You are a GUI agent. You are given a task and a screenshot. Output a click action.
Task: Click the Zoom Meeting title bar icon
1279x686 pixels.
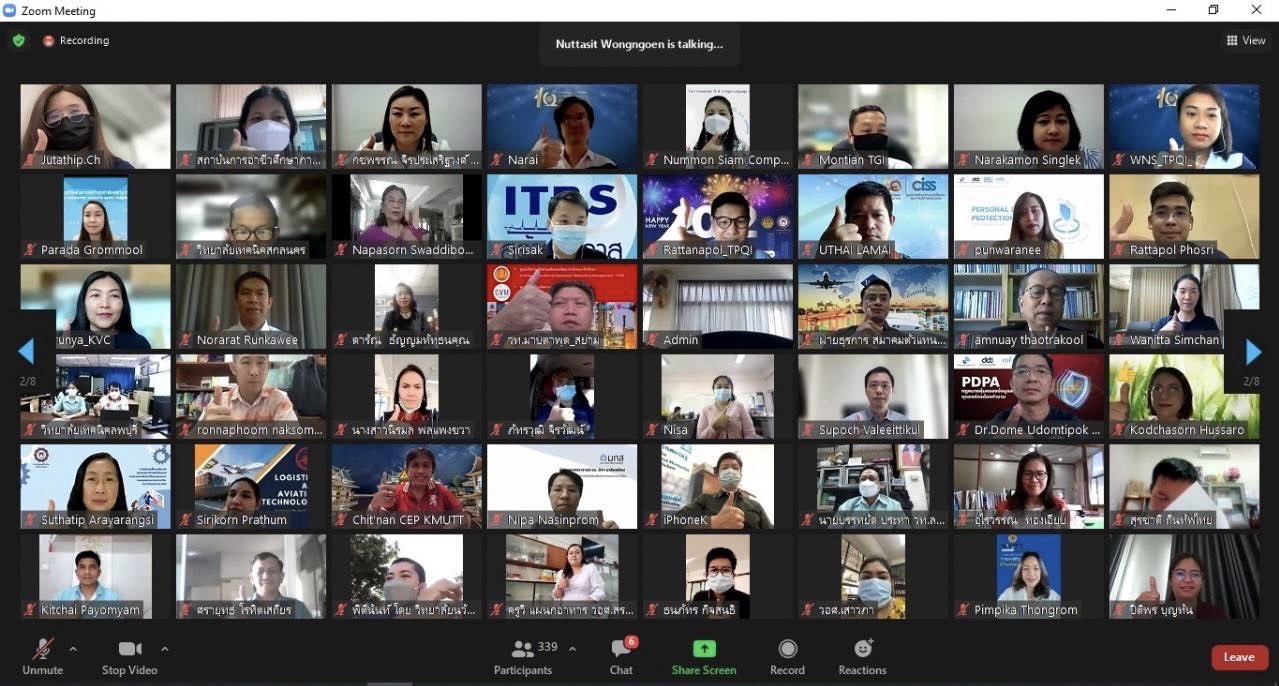coord(10,11)
